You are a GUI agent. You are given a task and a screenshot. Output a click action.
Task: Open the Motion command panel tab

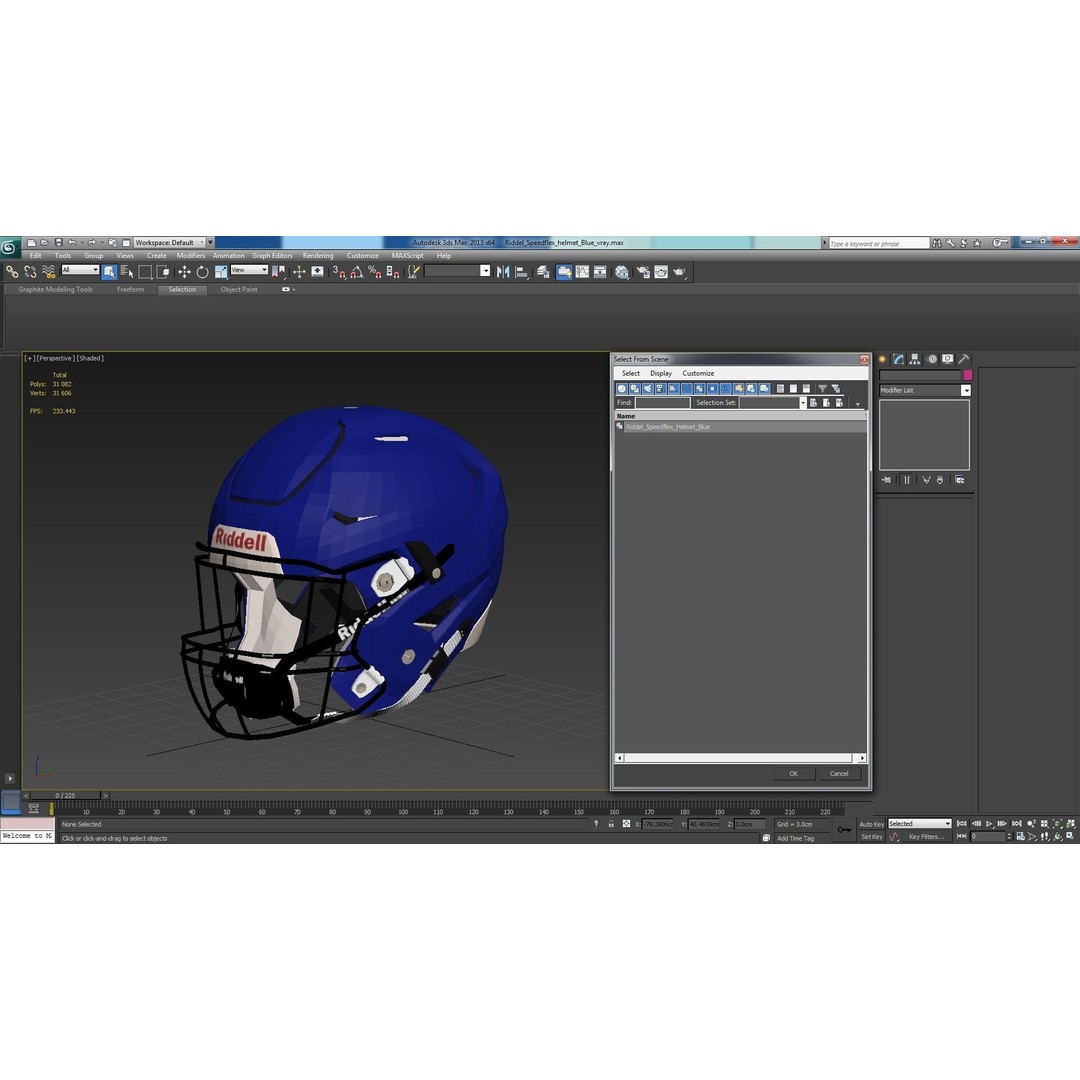pos(932,359)
